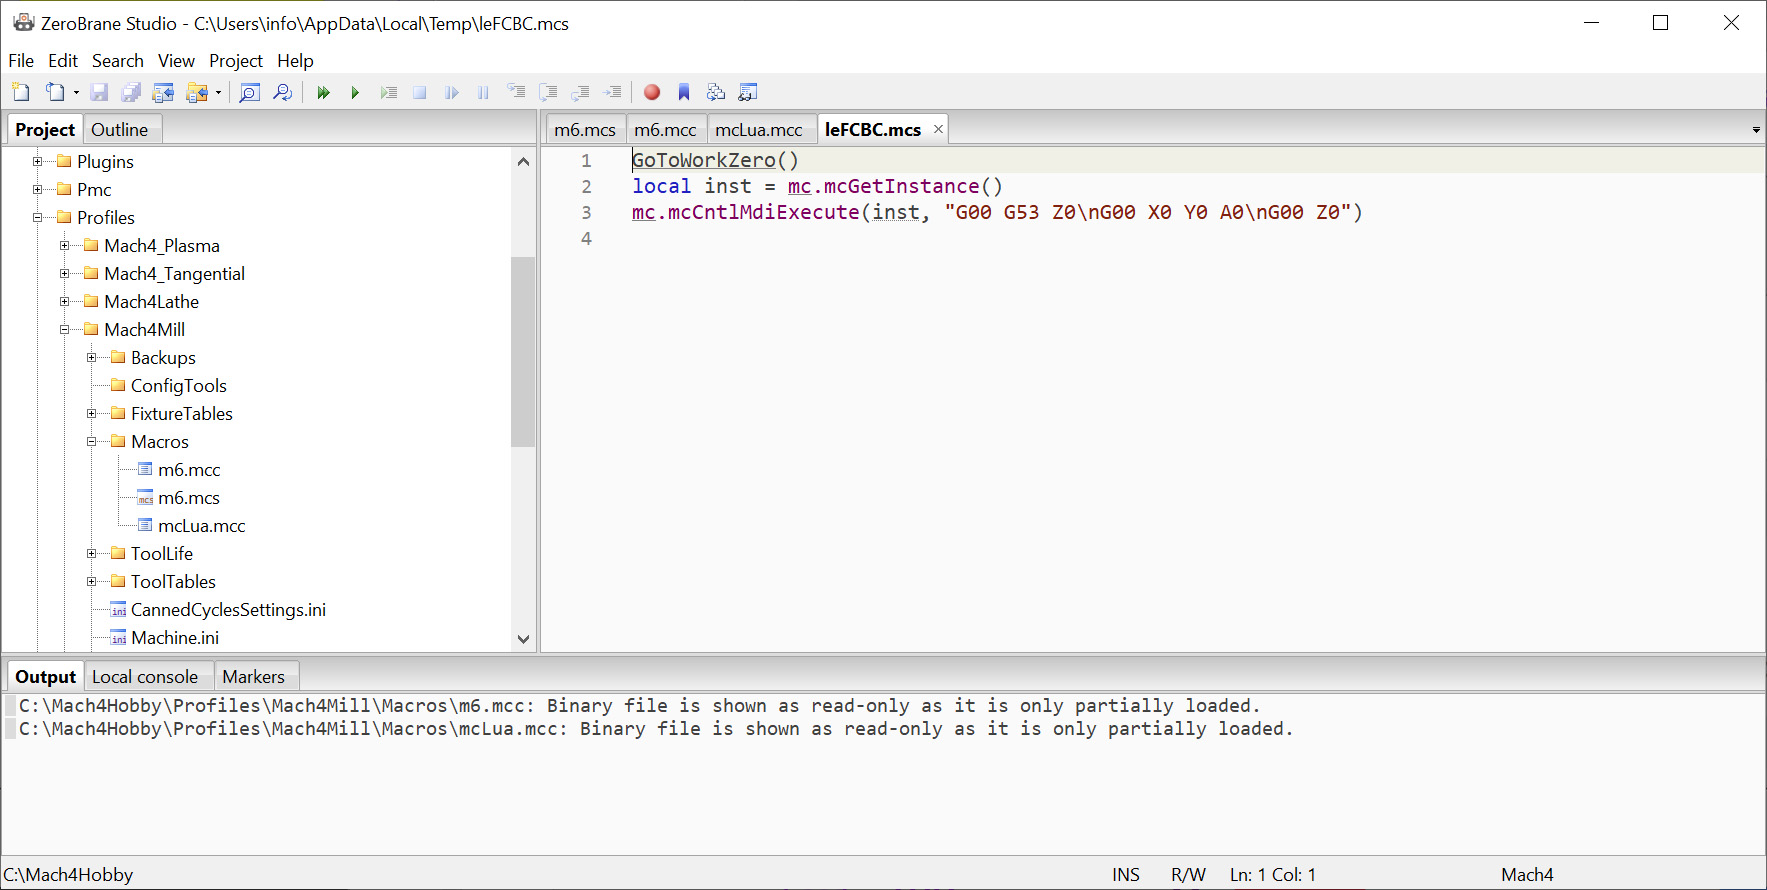Collapse the Macros folder node
This screenshot has height=890, width=1767.
coord(92,442)
